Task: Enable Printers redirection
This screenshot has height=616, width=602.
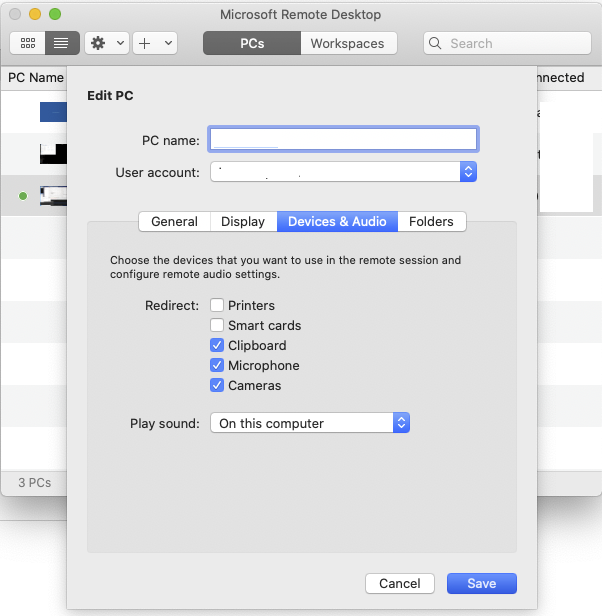Action: [217, 305]
